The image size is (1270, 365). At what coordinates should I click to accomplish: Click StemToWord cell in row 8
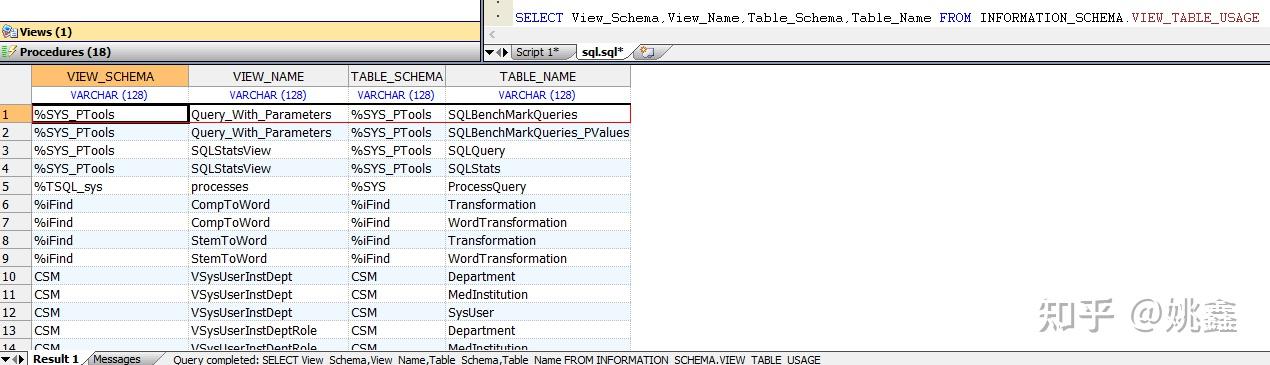(268, 240)
